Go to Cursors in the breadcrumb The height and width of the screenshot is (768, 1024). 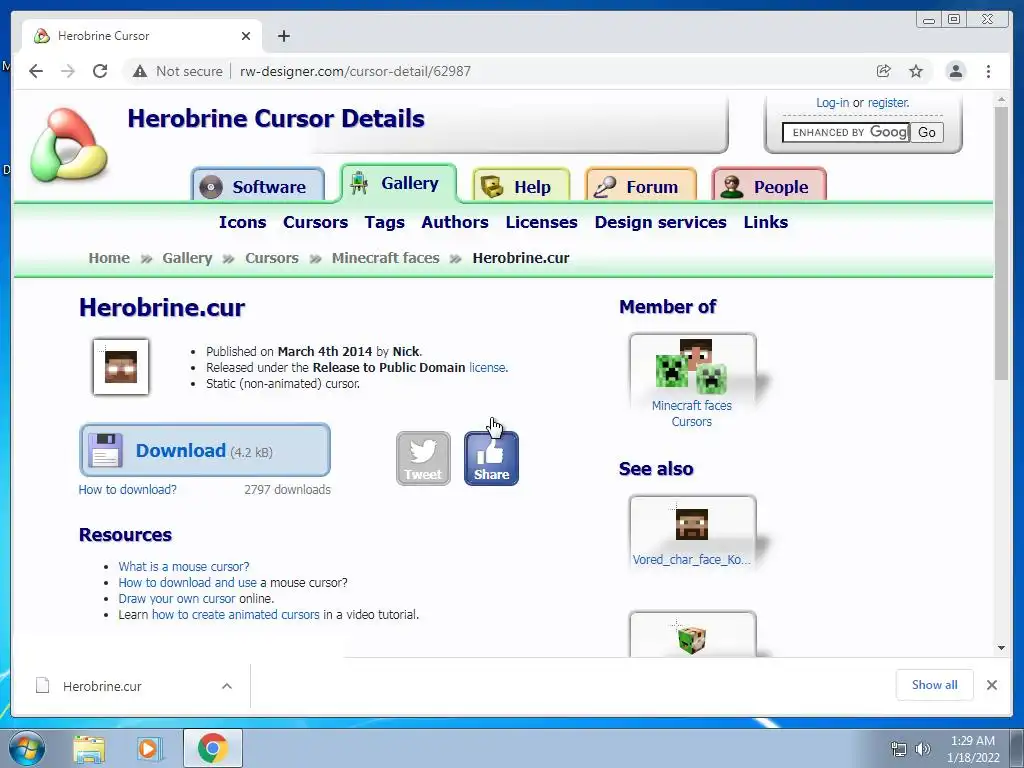point(272,258)
